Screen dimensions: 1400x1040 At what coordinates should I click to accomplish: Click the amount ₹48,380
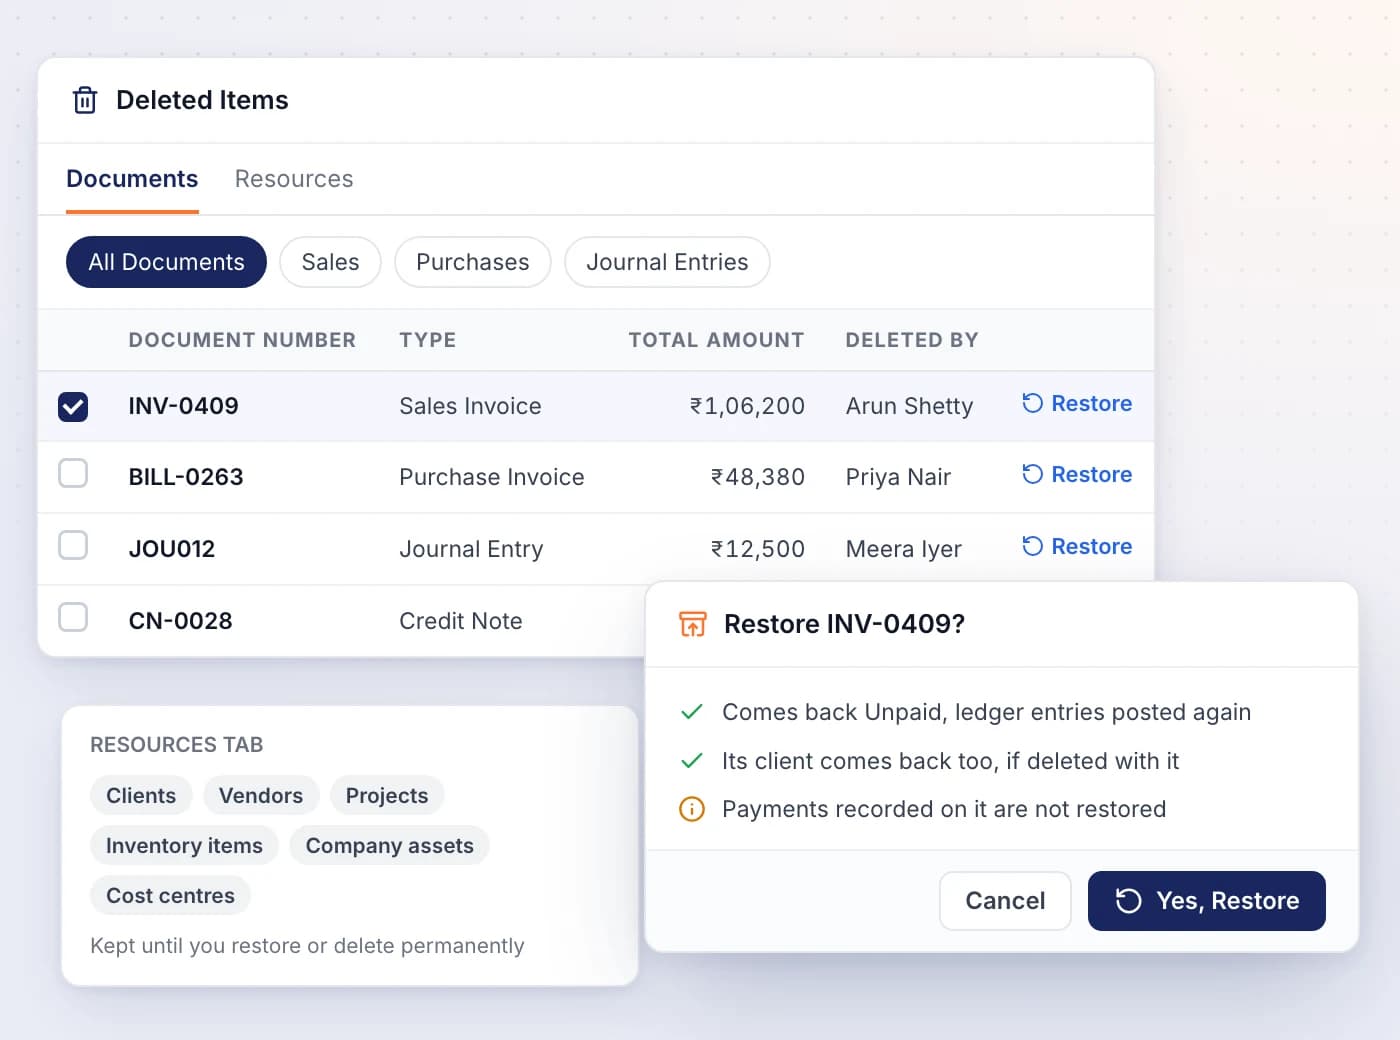tap(758, 477)
